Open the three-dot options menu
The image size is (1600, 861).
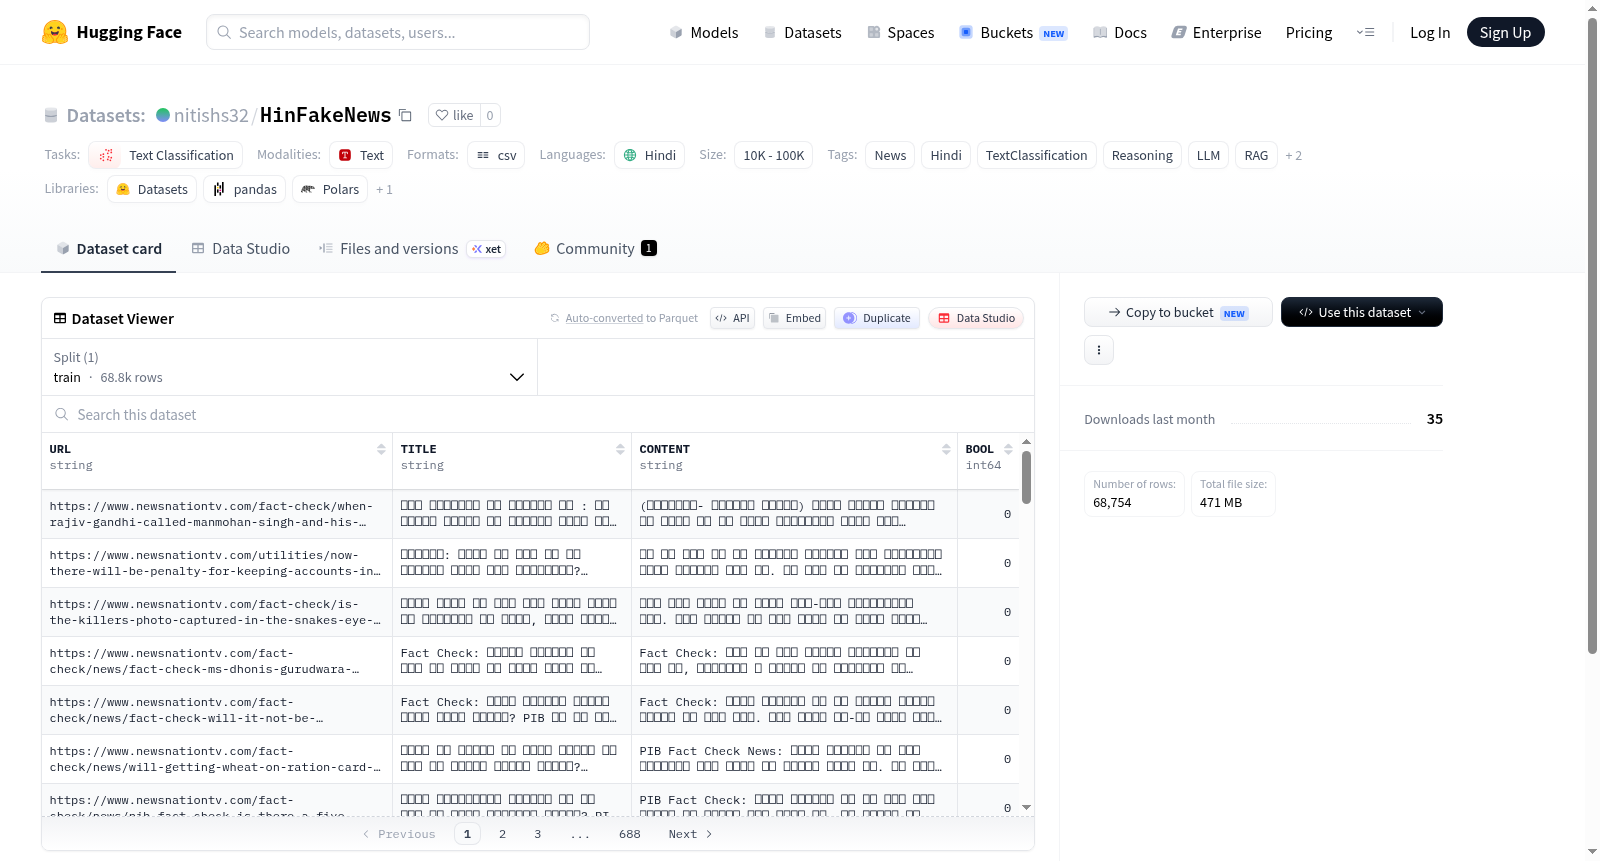(x=1099, y=350)
